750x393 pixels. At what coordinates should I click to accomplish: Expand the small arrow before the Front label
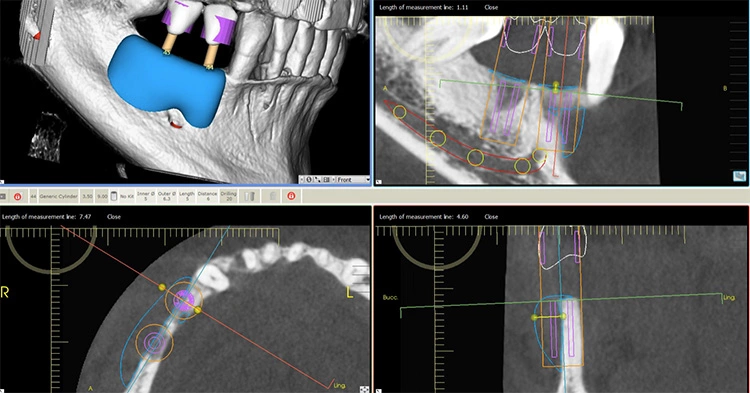tap(333, 179)
